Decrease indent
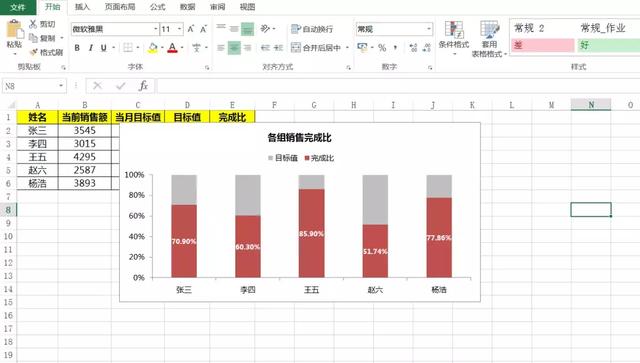640x363 pixels. coord(265,48)
